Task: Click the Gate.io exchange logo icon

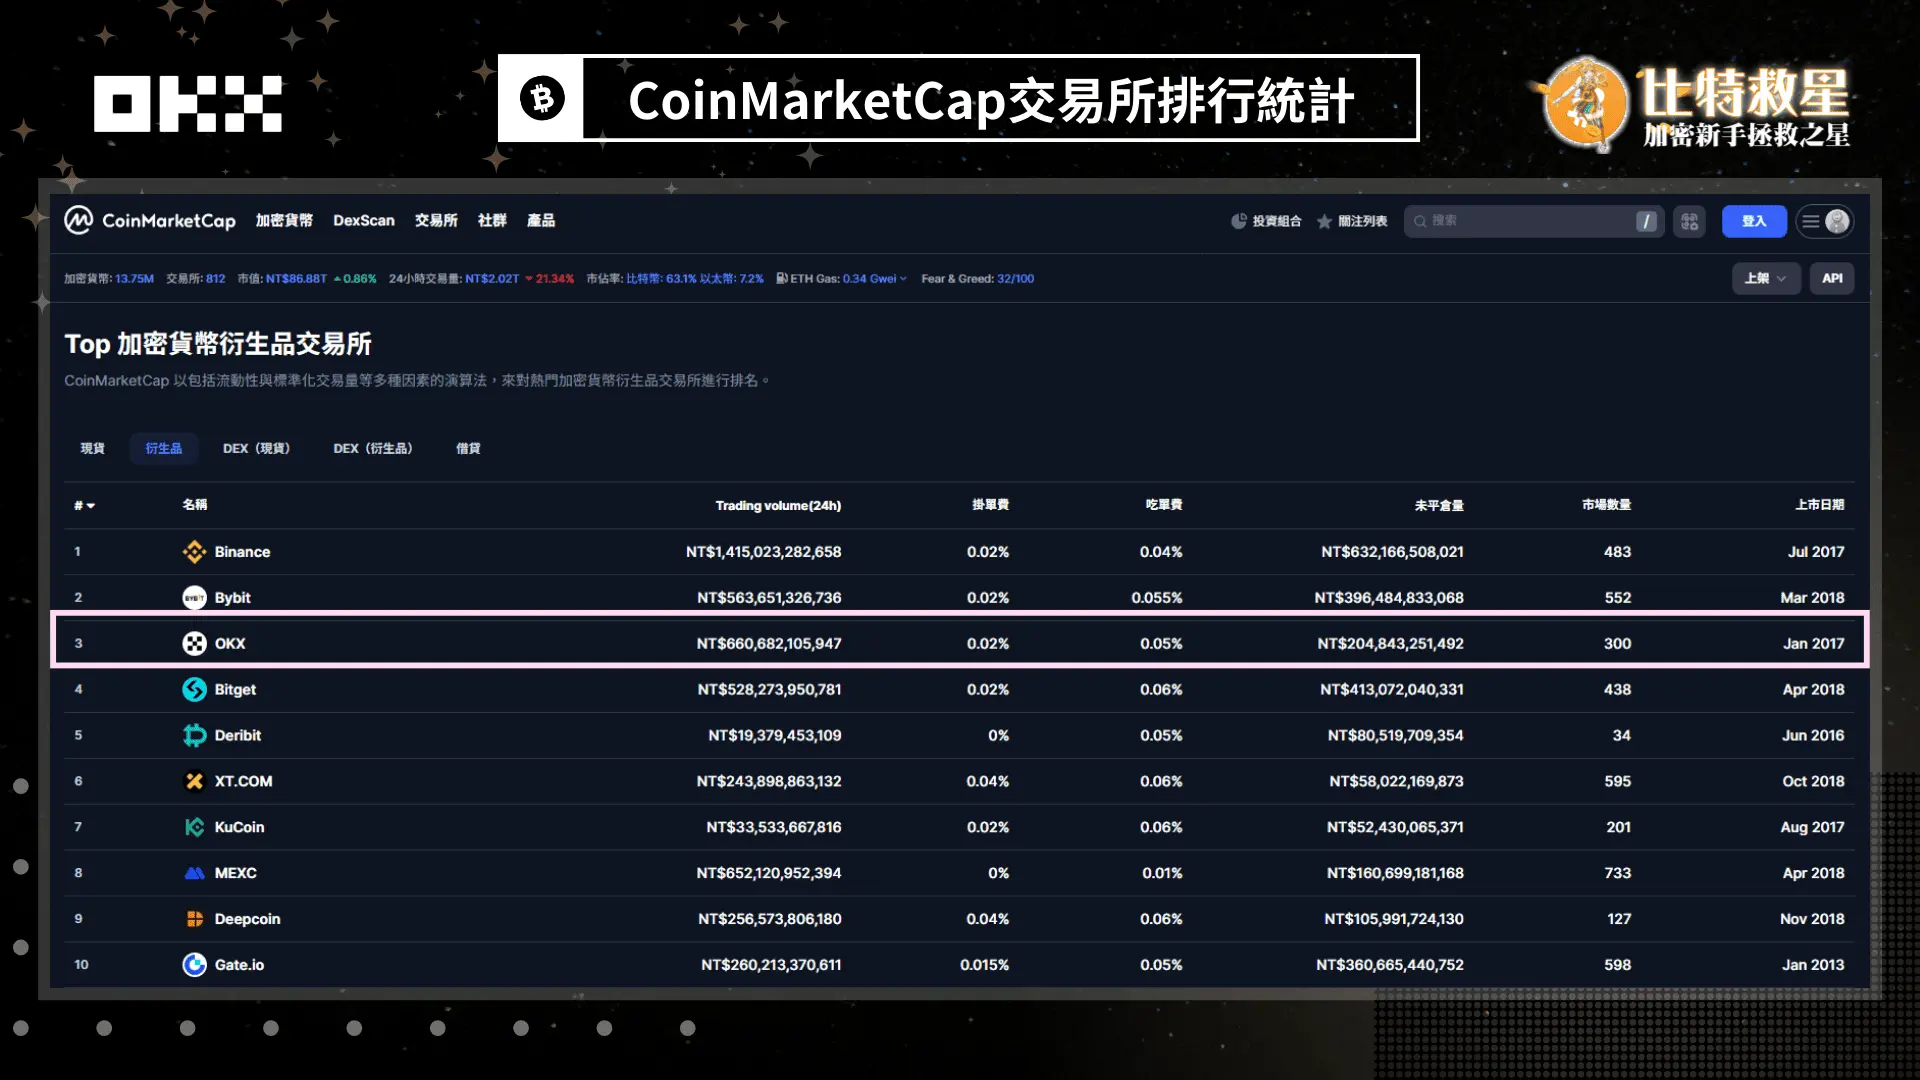Action: point(194,965)
